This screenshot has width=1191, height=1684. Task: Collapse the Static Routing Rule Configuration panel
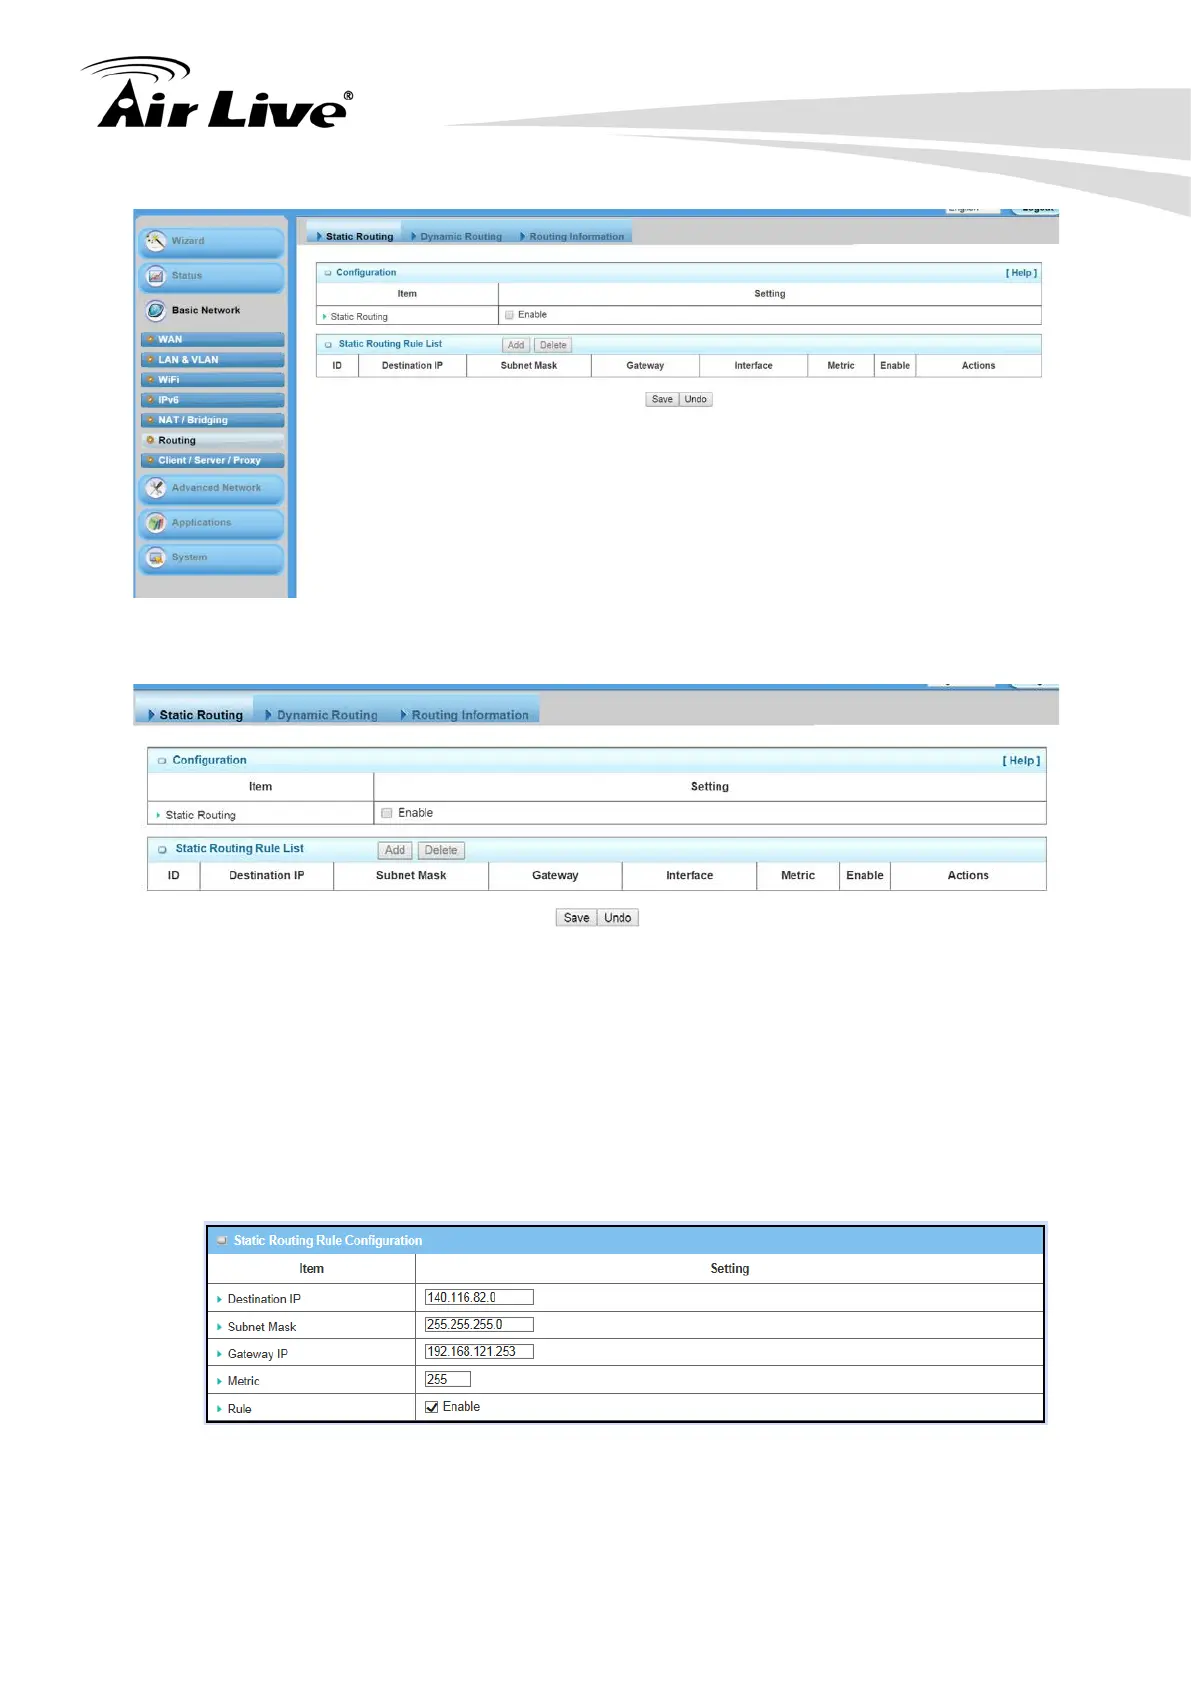(x=222, y=1241)
